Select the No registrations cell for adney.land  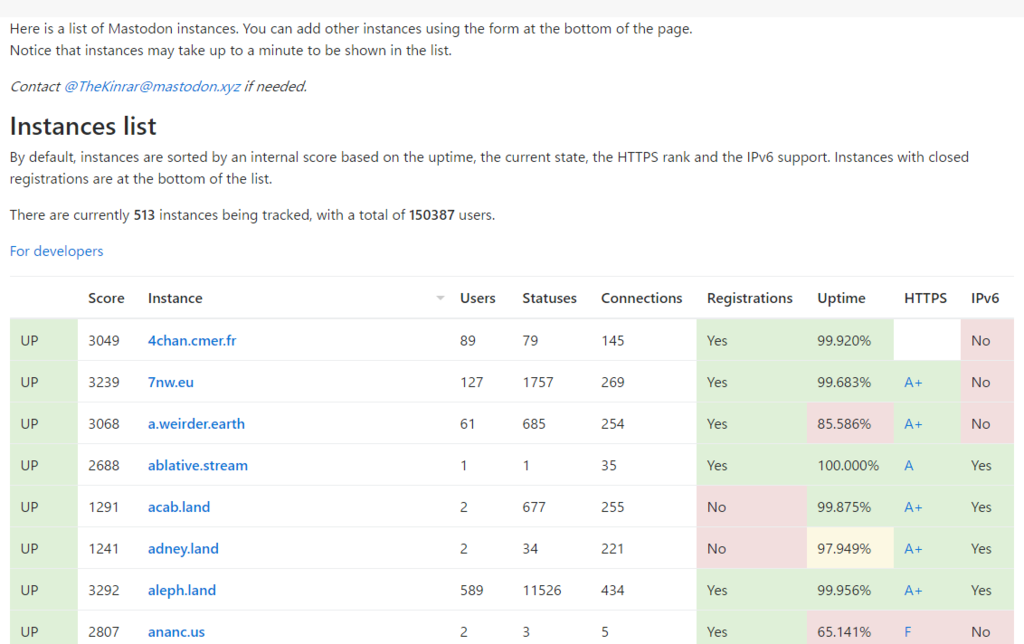[x=752, y=549]
